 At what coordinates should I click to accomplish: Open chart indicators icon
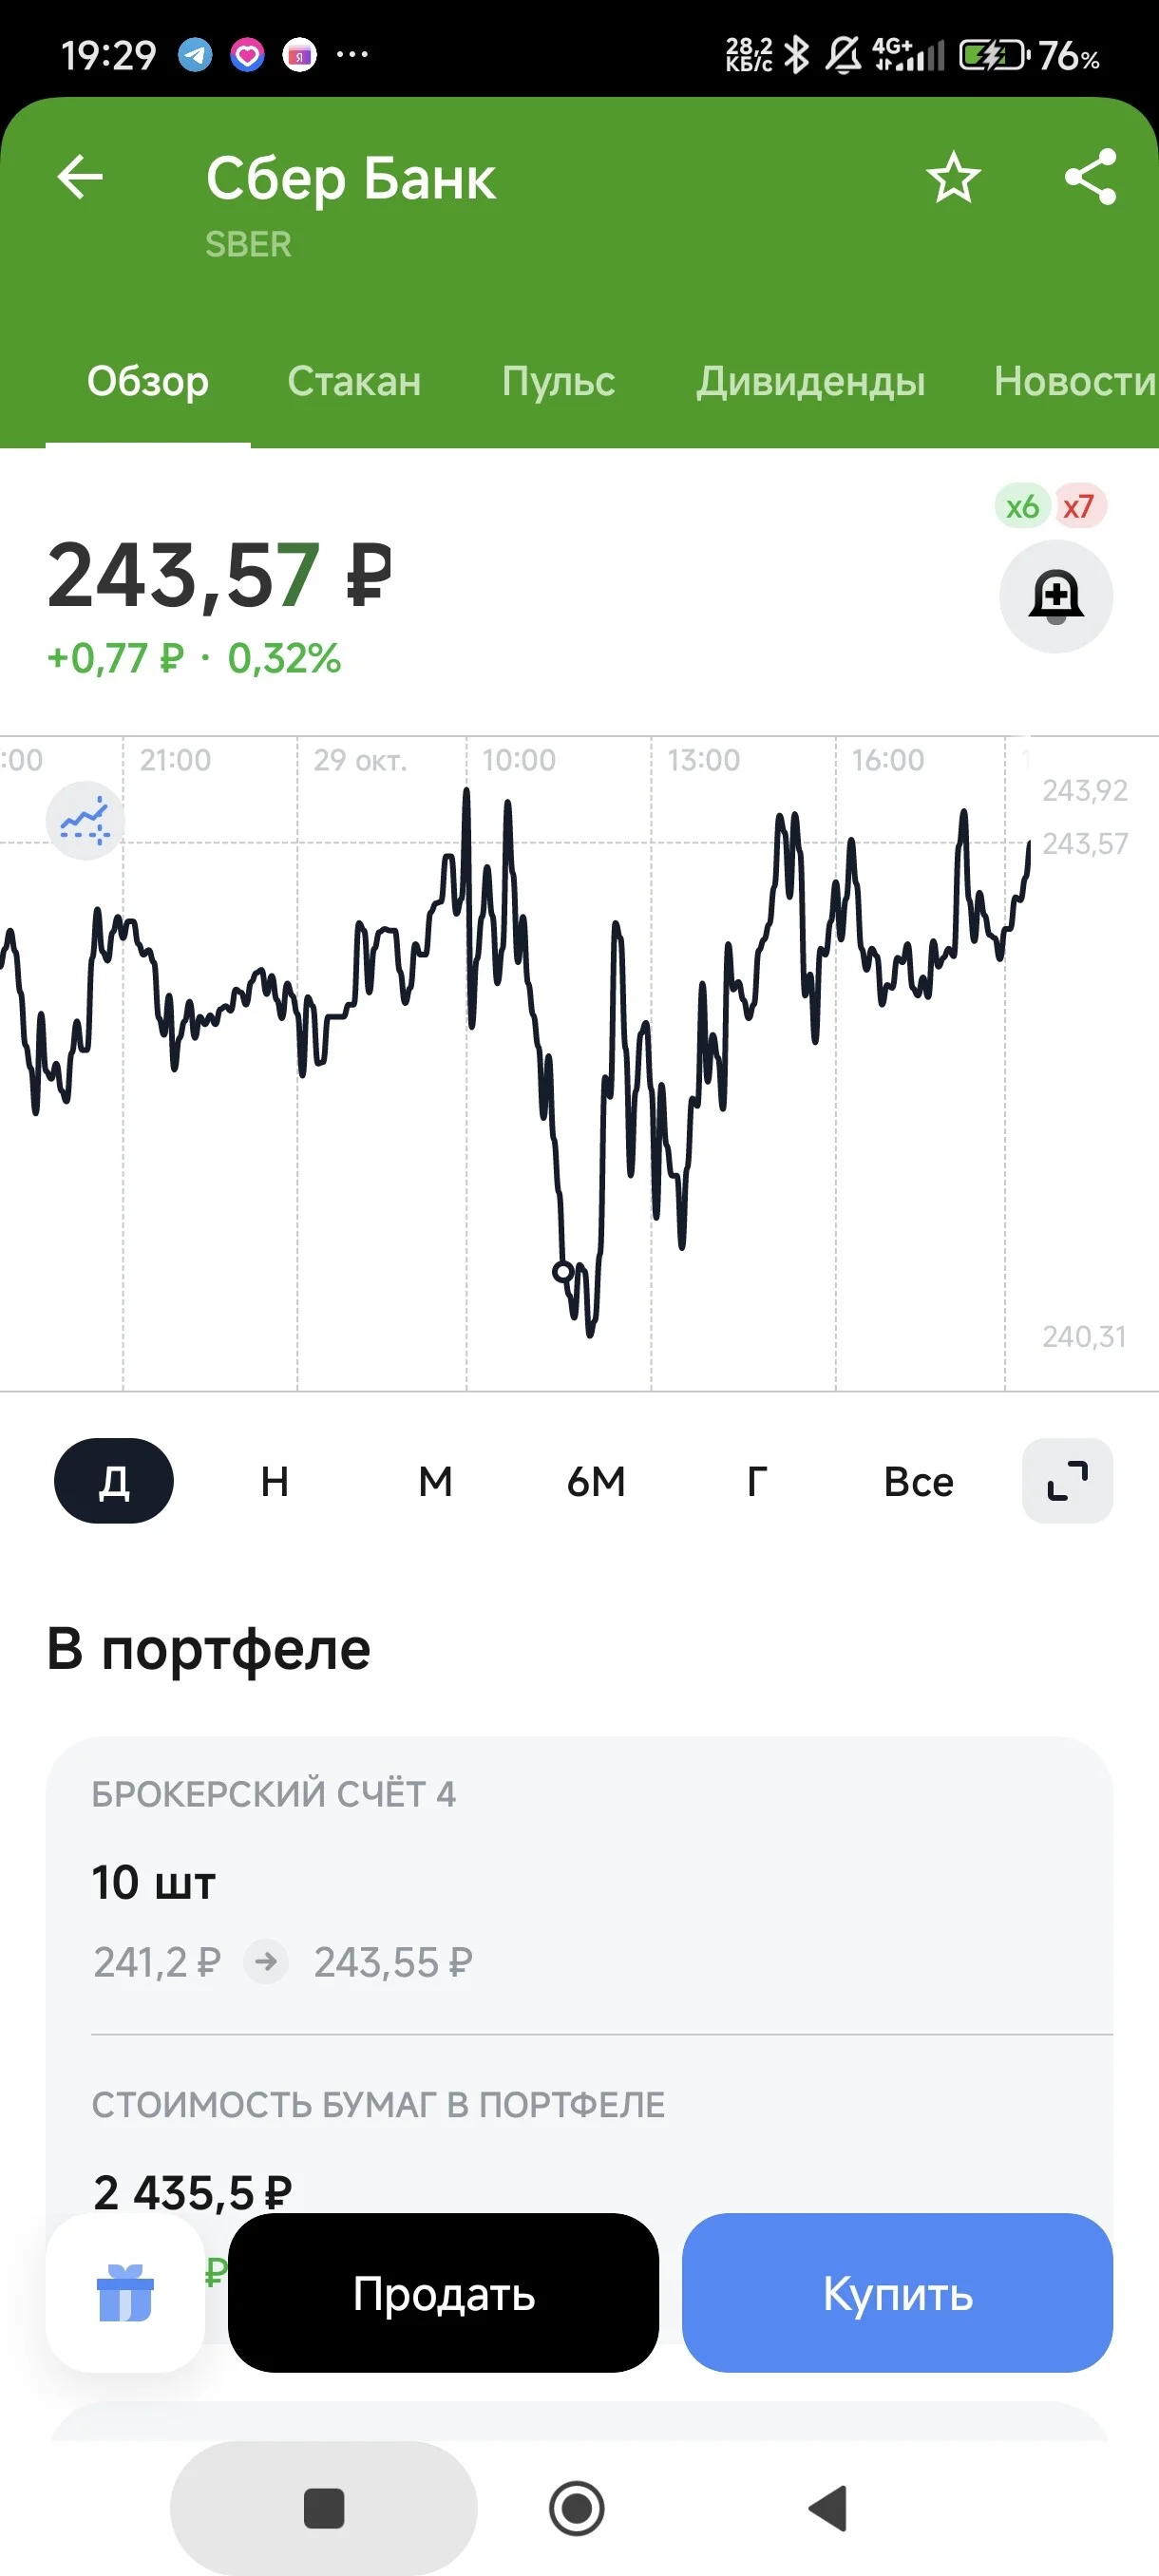(x=85, y=821)
